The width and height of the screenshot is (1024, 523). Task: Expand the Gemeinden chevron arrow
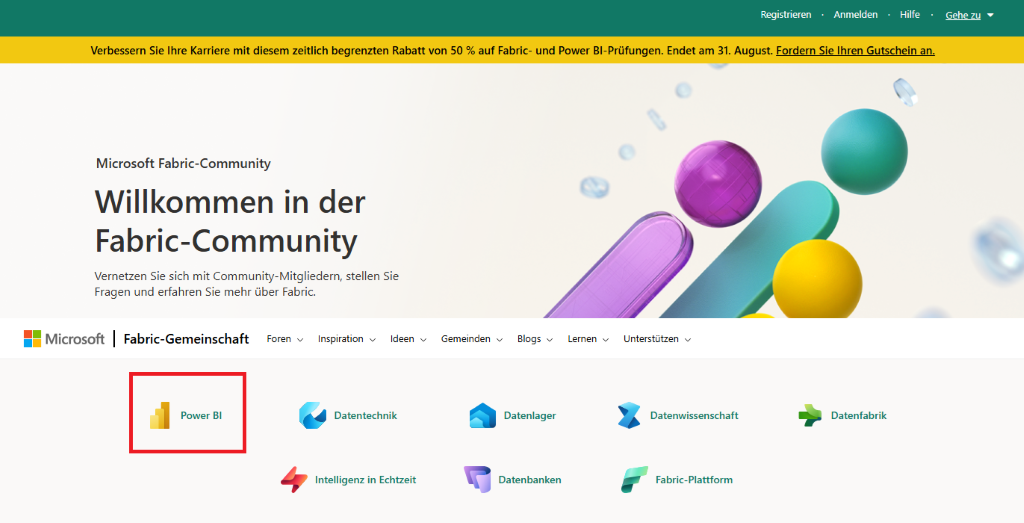pyautogui.click(x=499, y=340)
